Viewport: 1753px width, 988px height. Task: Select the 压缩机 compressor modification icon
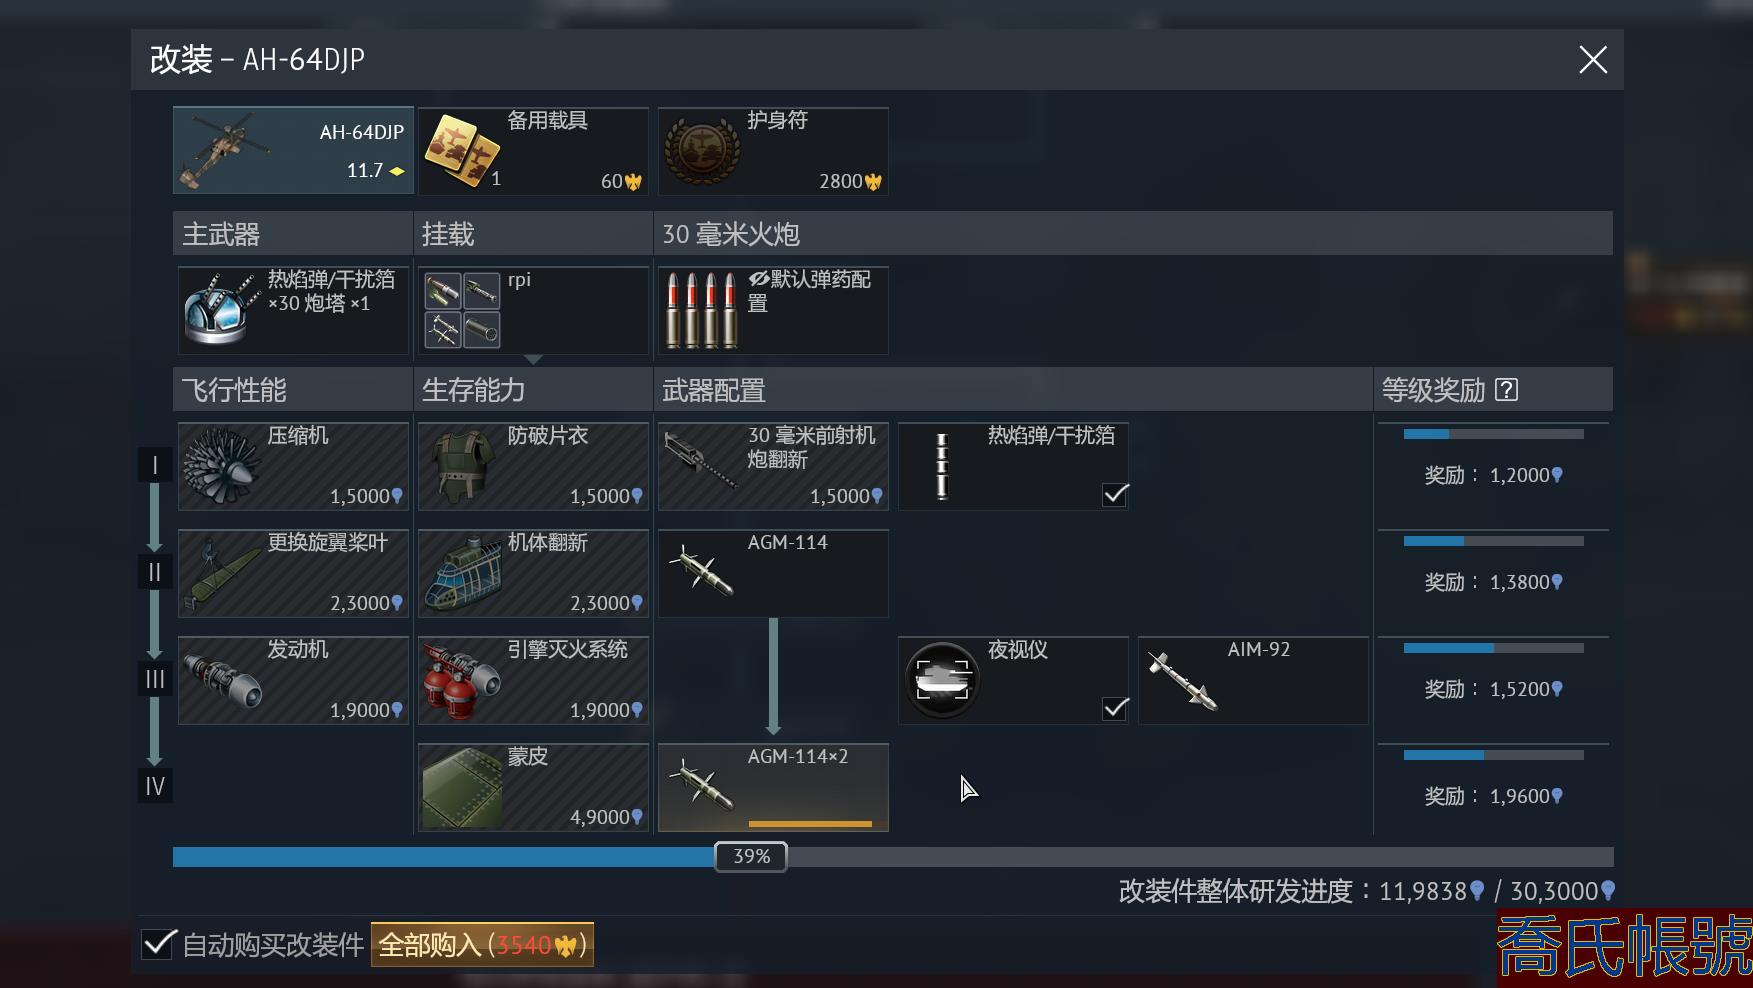click(293, 466)
